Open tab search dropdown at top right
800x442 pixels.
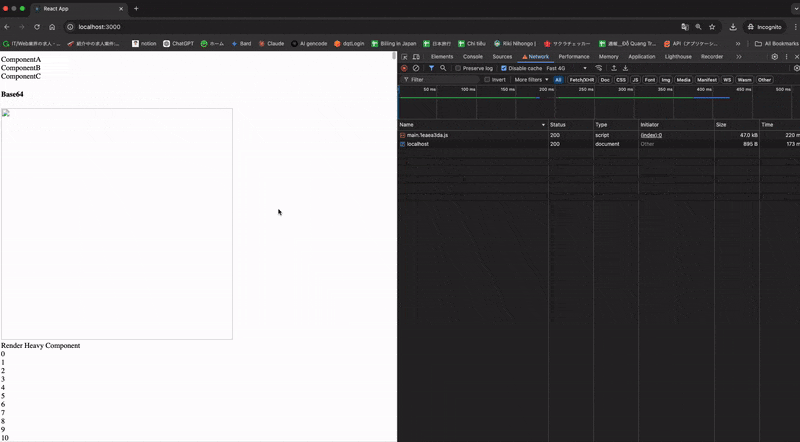tap(796, 9)
